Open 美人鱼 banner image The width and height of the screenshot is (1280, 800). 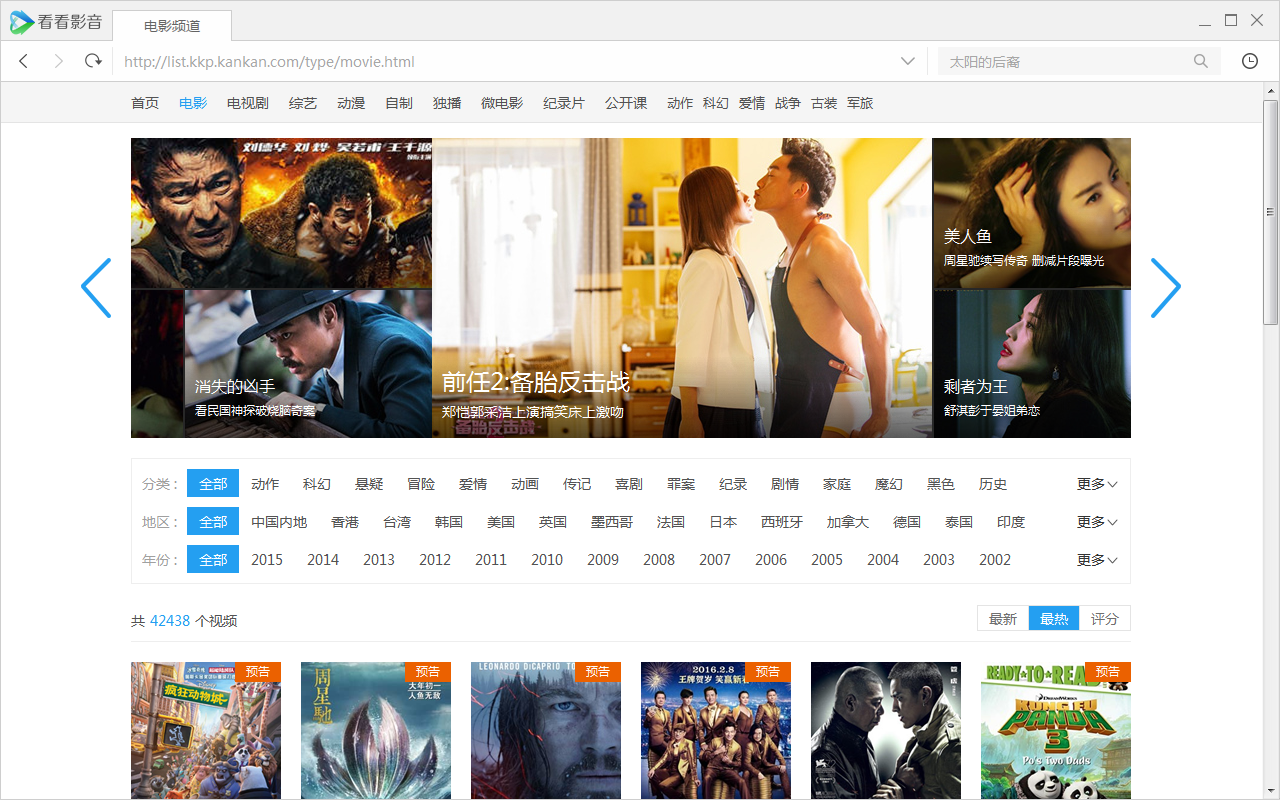[x=1031, y=213]
